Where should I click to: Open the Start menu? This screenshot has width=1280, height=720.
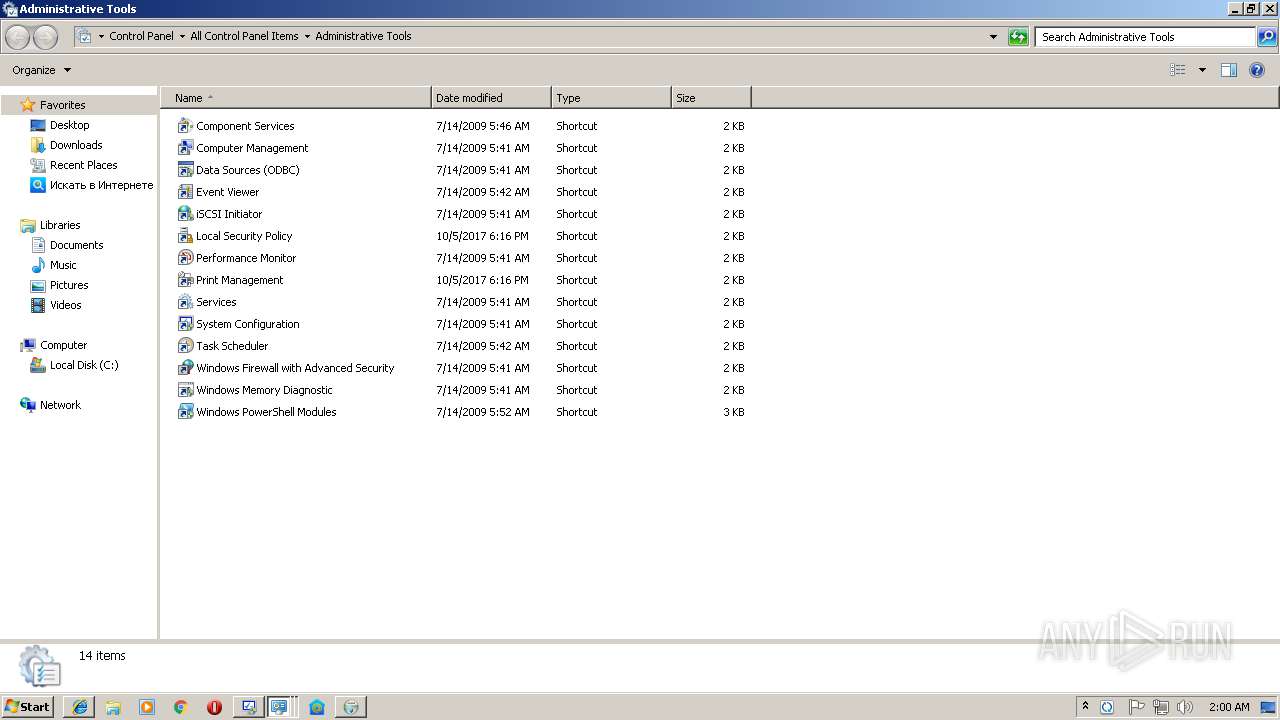(x=27, y=707)
